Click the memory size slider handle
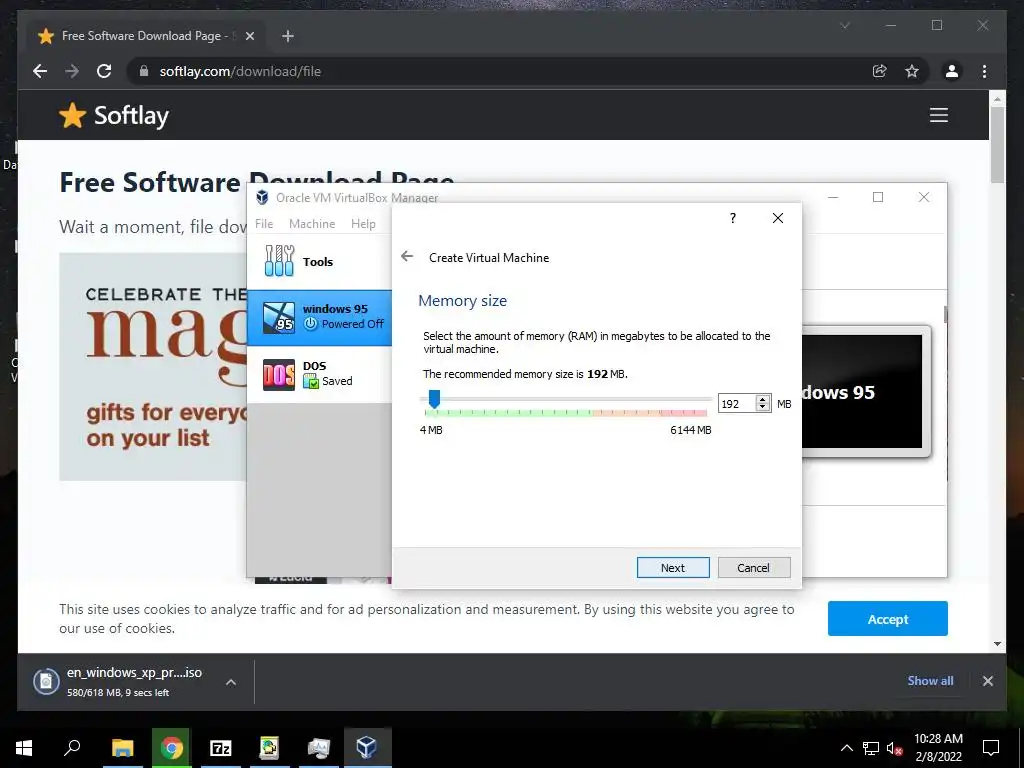 [x=434, y=398]
